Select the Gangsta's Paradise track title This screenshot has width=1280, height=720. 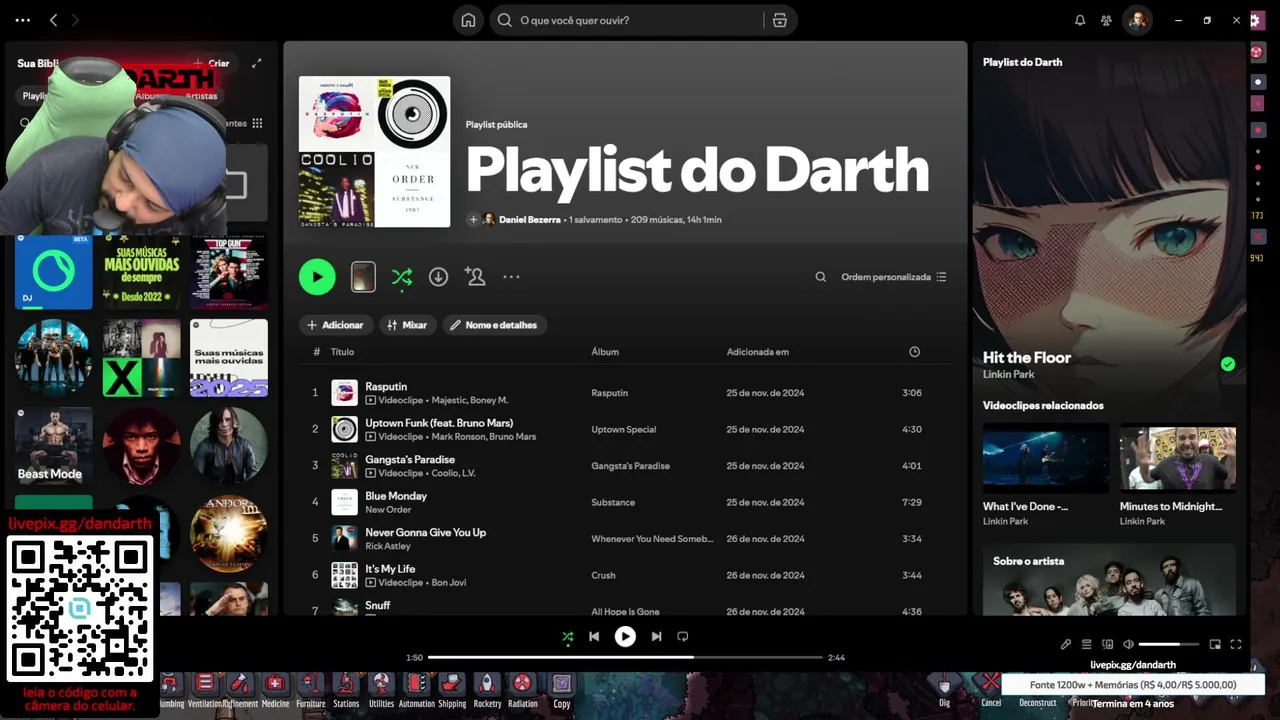point(410,459)
